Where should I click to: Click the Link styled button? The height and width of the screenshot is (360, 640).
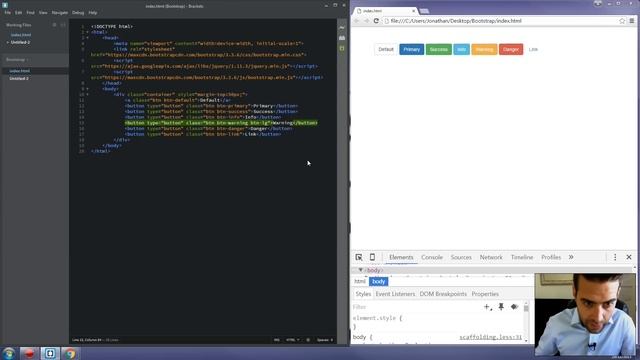[533, 49]
